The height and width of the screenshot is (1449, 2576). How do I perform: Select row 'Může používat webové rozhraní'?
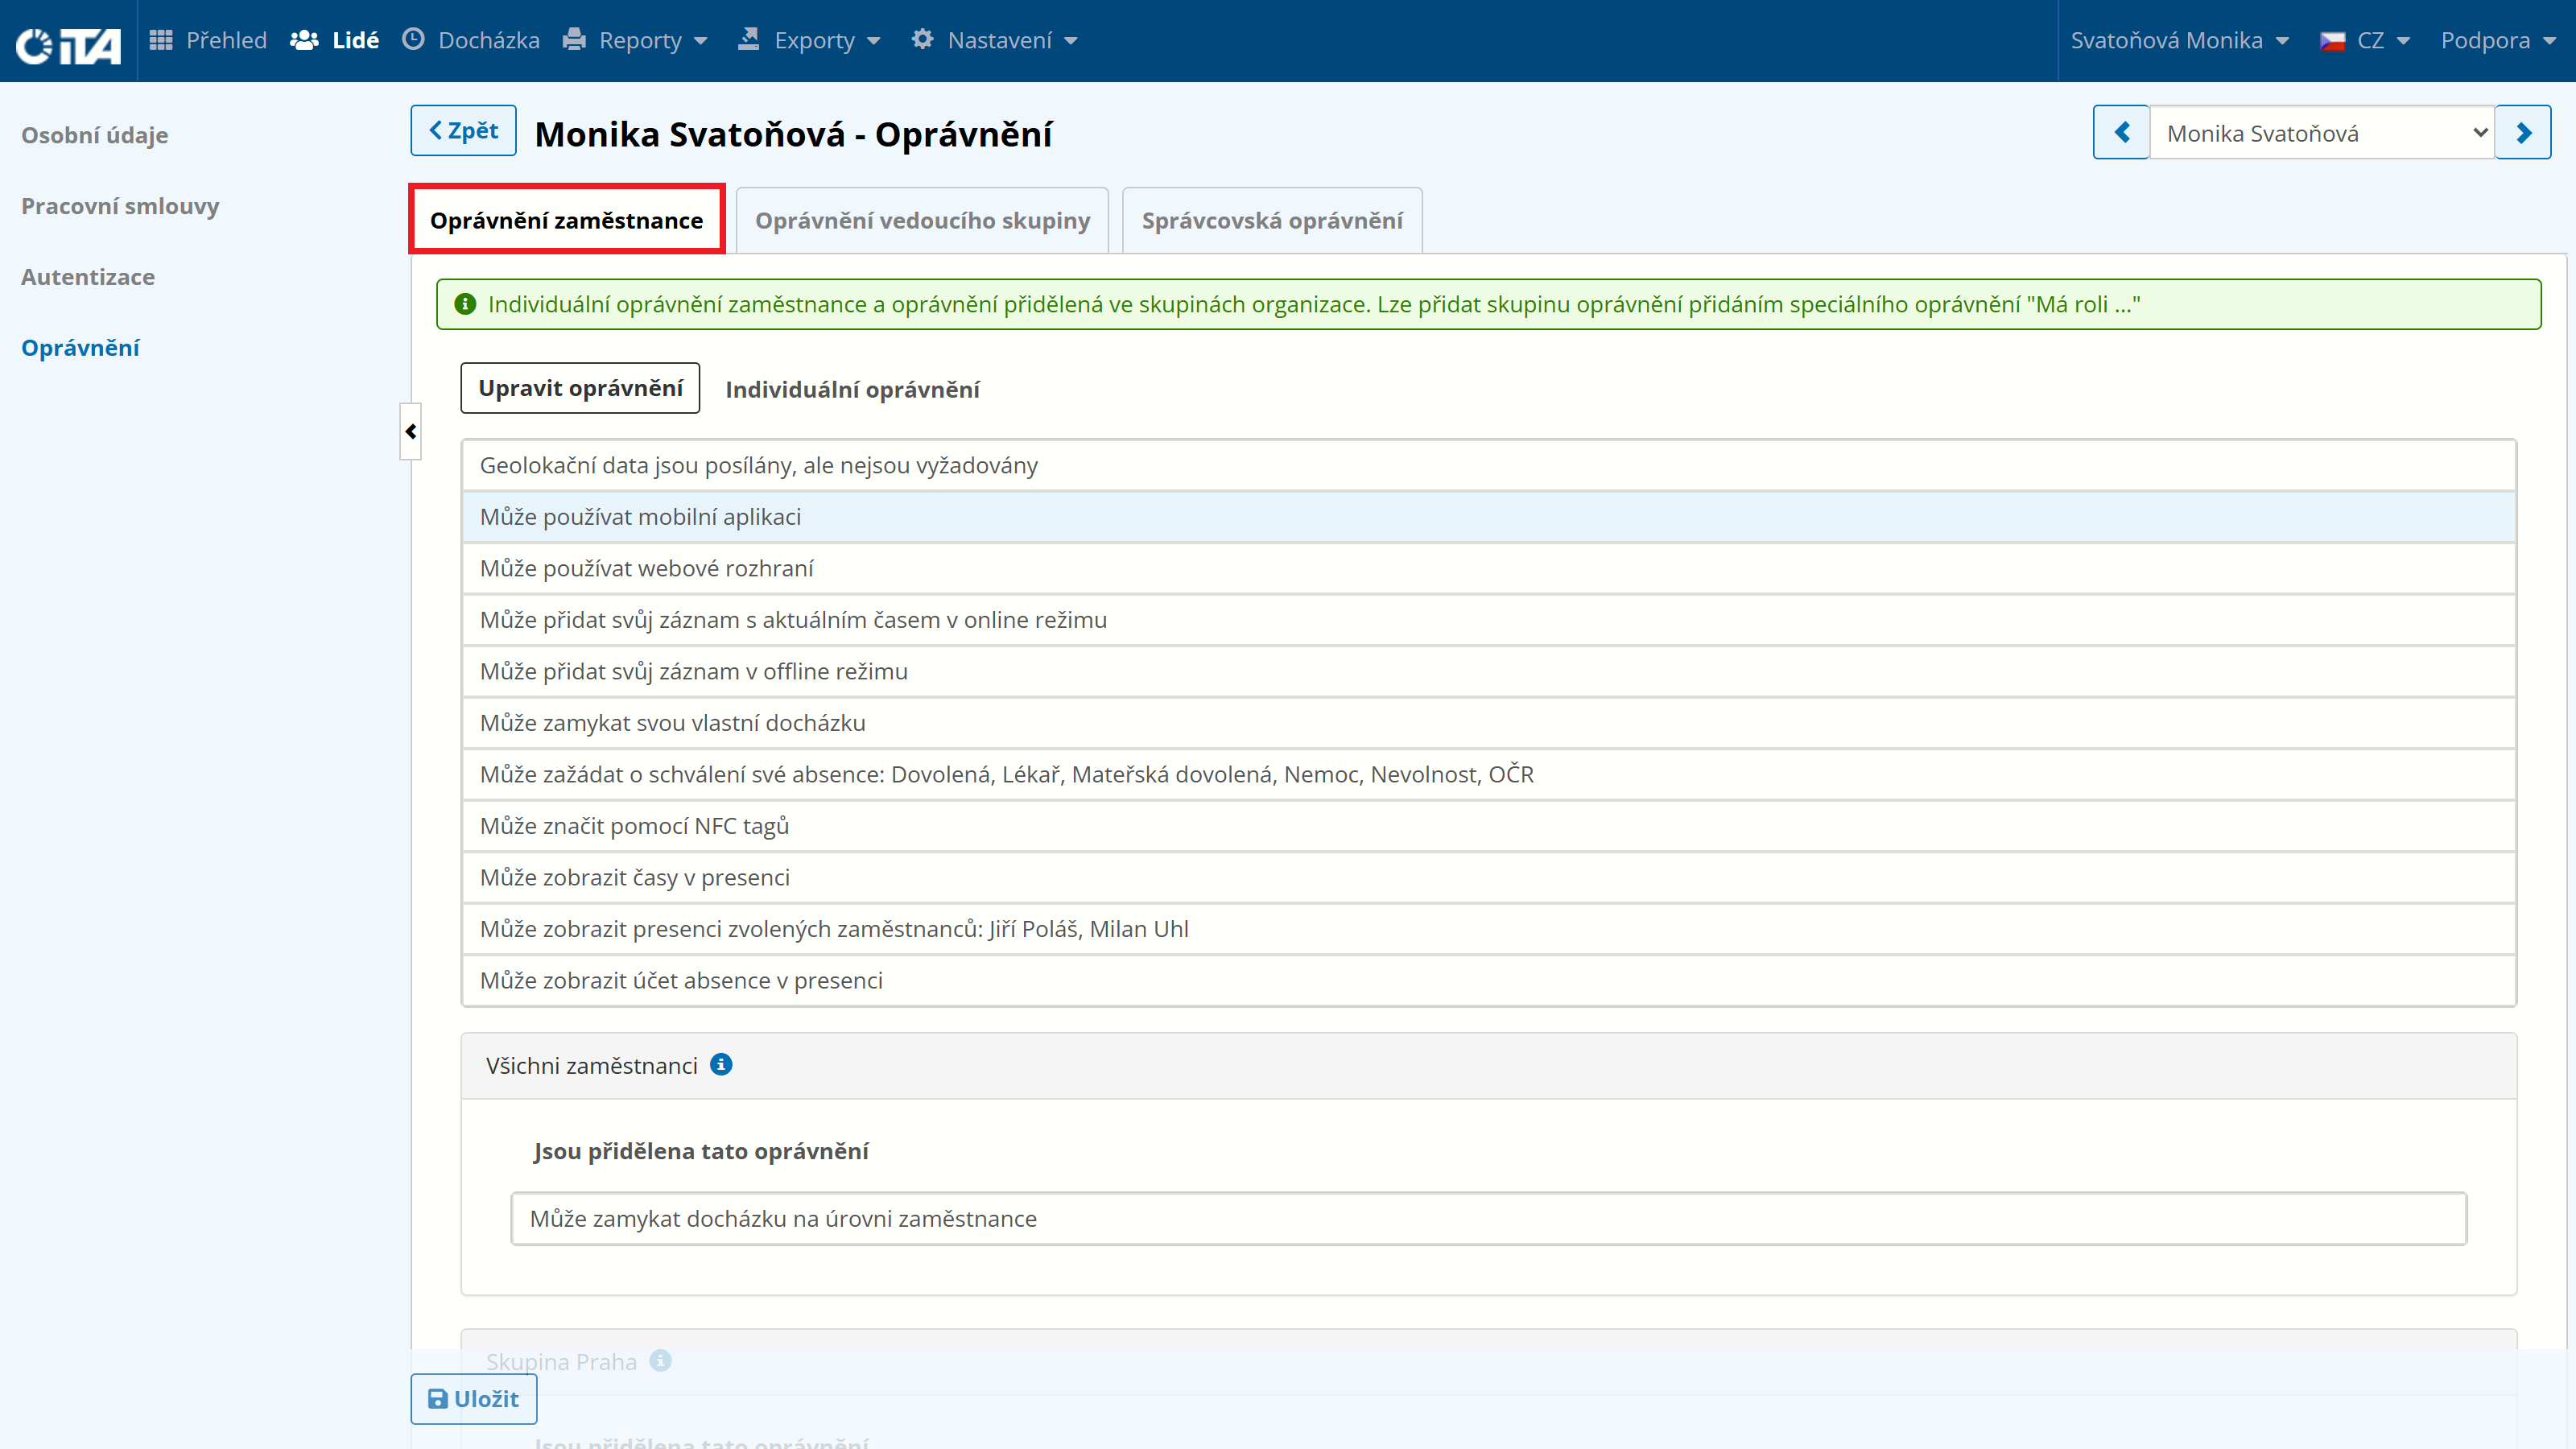[x=1488, y=568]
